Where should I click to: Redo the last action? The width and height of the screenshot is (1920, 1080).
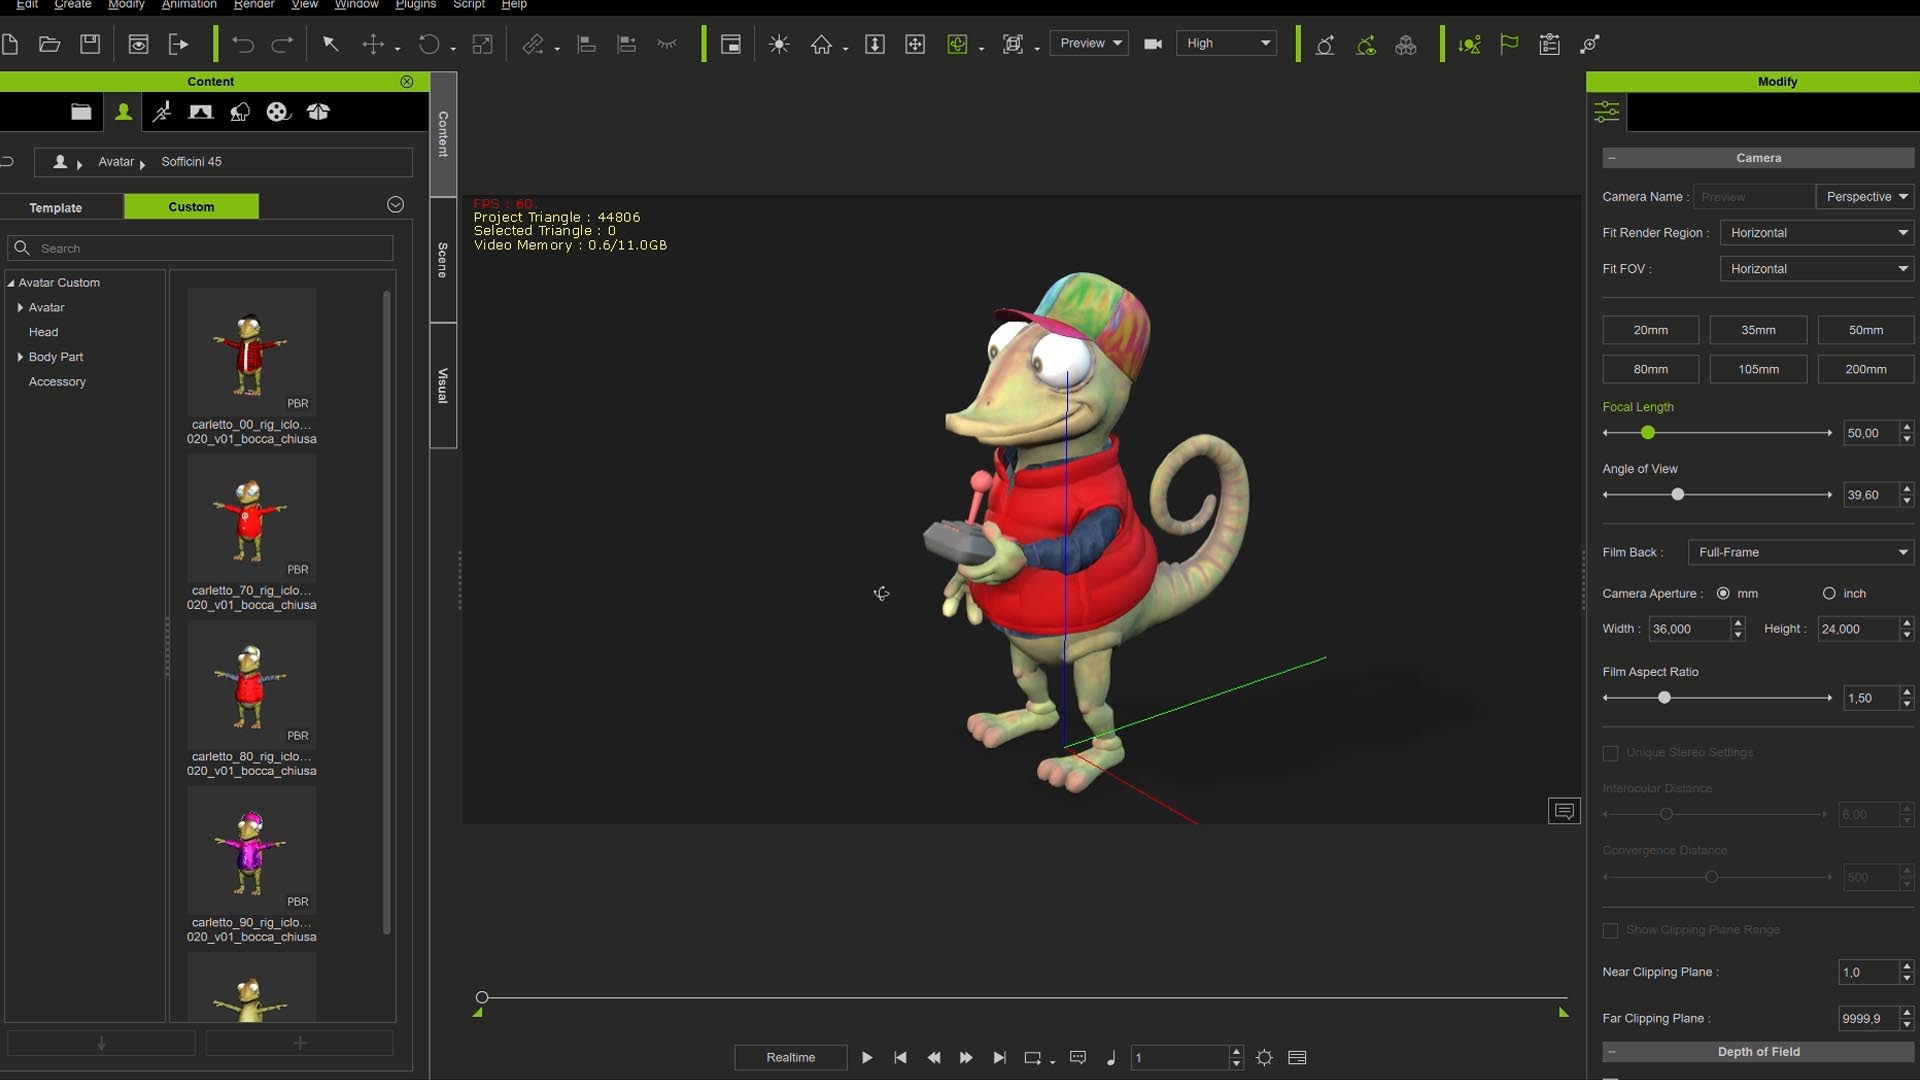pyautogui.click(x=283, y=44)
